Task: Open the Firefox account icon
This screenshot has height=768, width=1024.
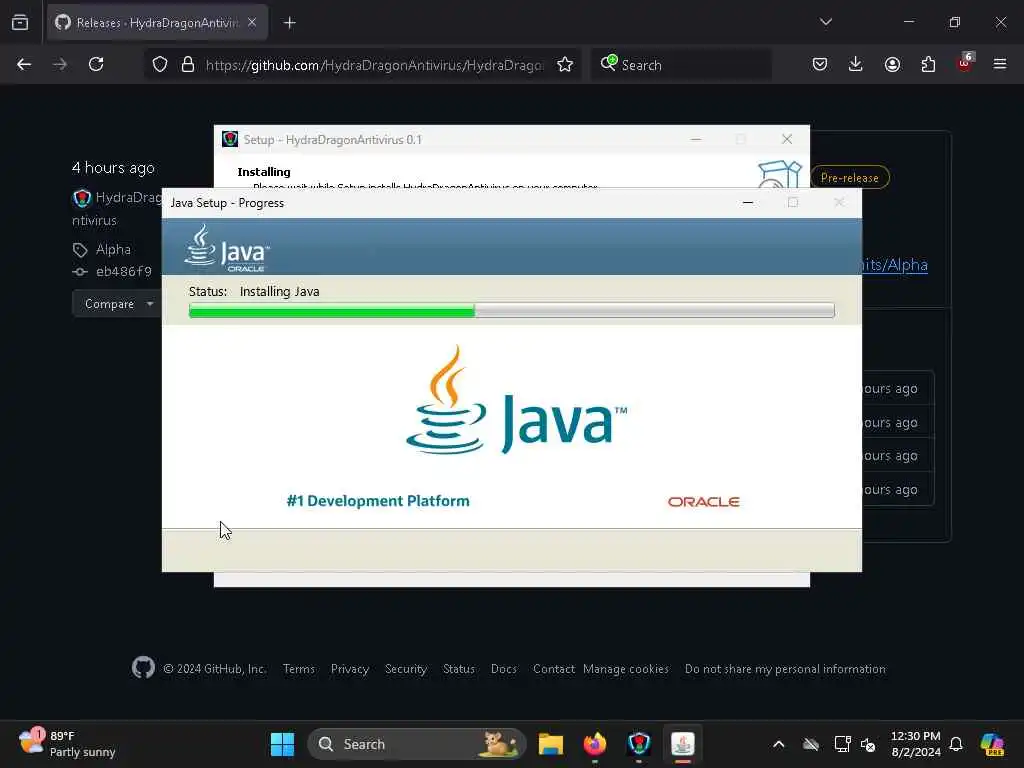Action: (x=892, y=64)
